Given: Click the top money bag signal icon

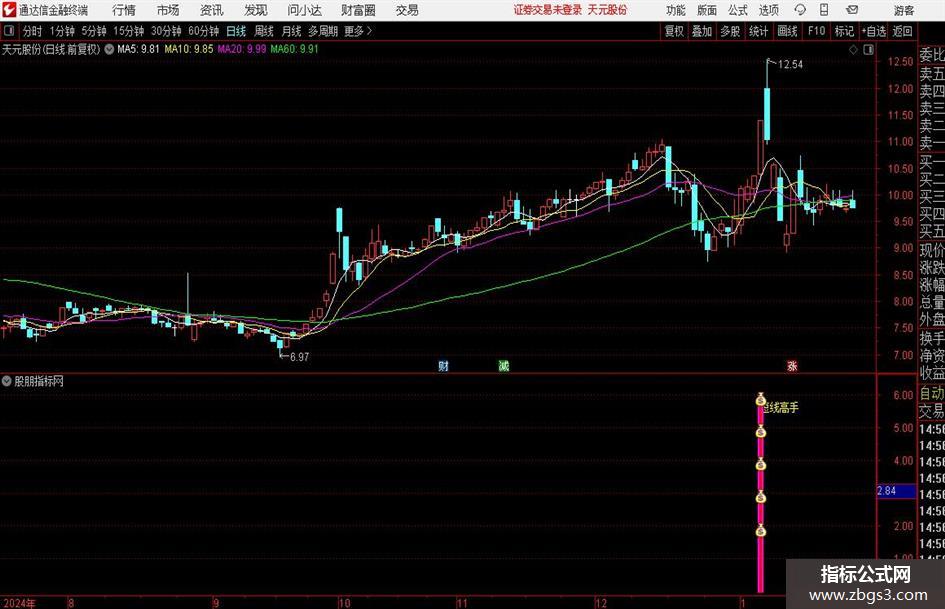Looking at the screenshot, I should pos(761,399).
